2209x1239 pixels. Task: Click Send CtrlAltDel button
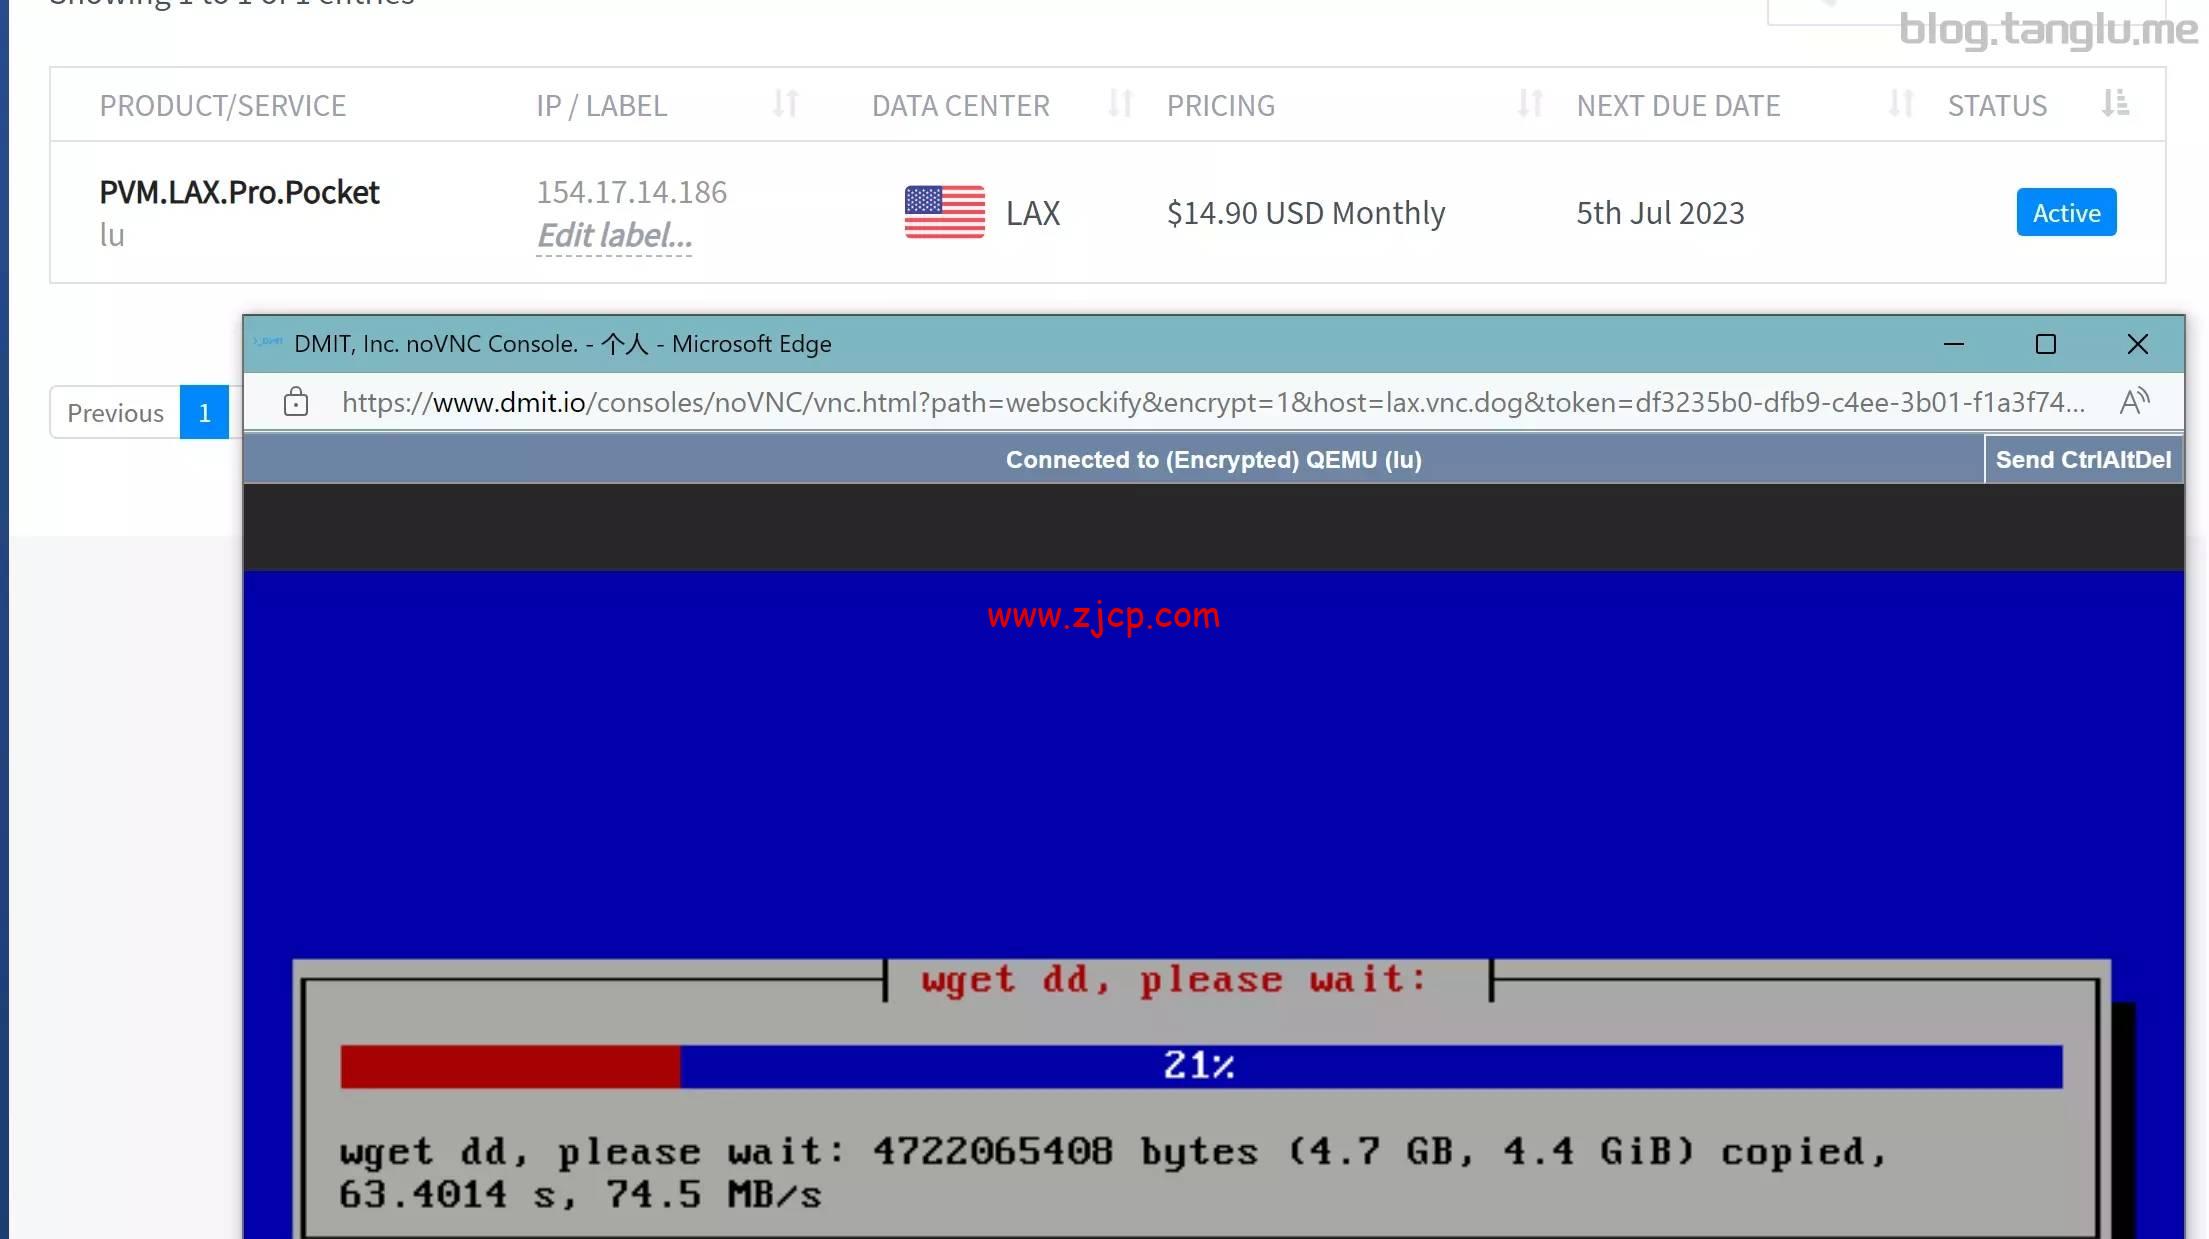point(2083,460)
